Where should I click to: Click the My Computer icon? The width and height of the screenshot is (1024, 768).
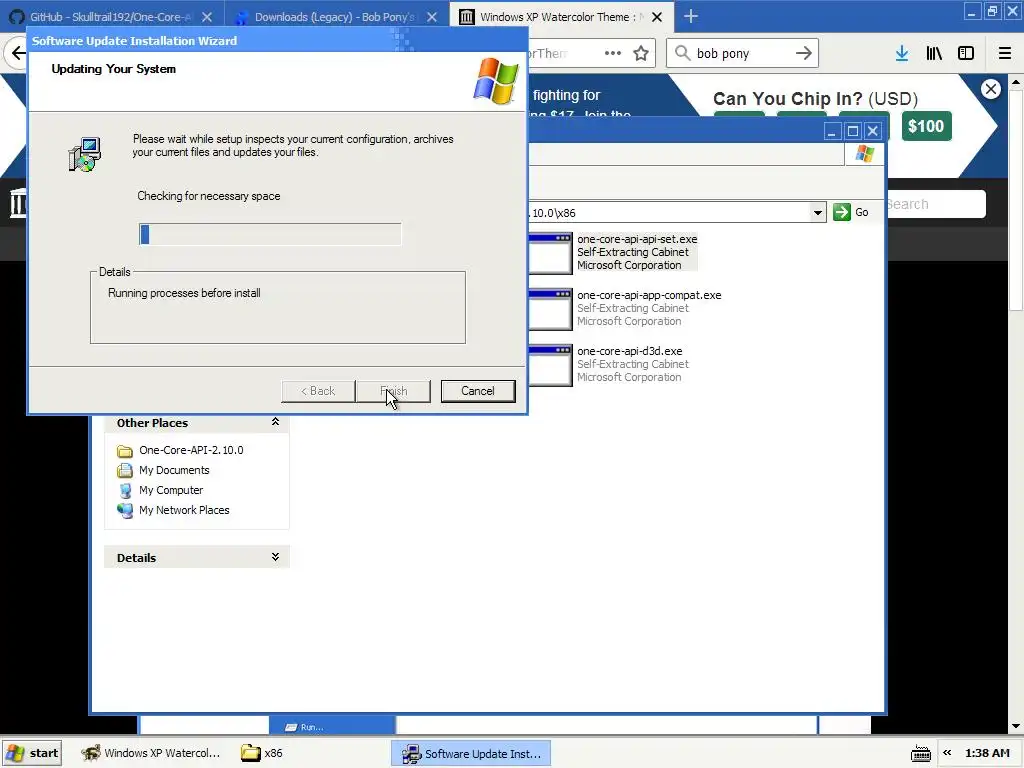pos(125,490)
